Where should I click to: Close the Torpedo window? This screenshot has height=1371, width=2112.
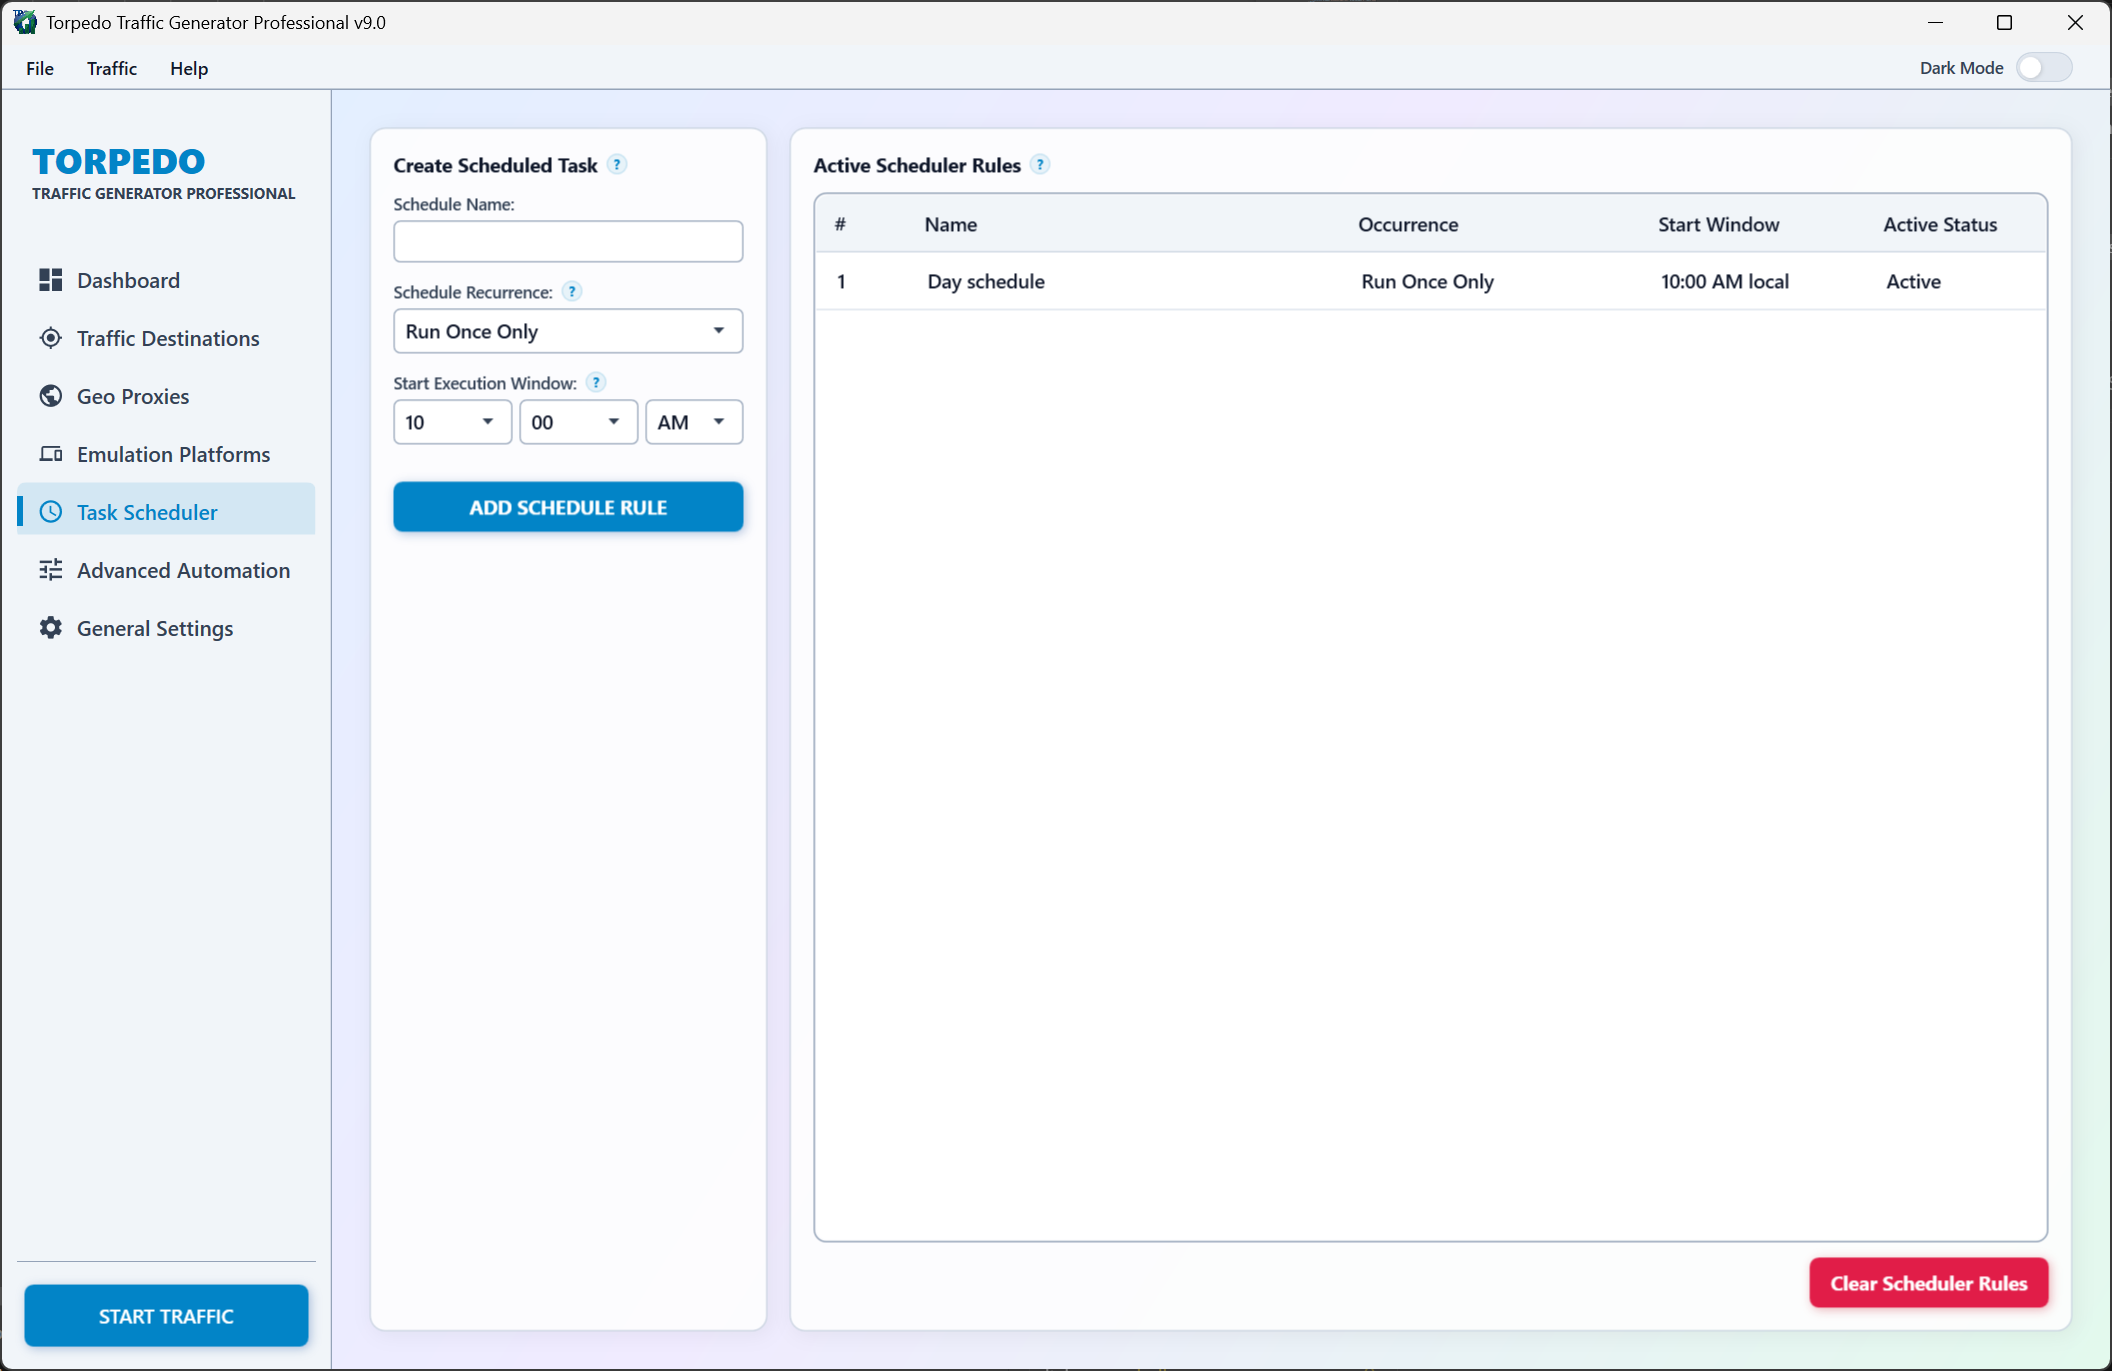click(2075, 22)
